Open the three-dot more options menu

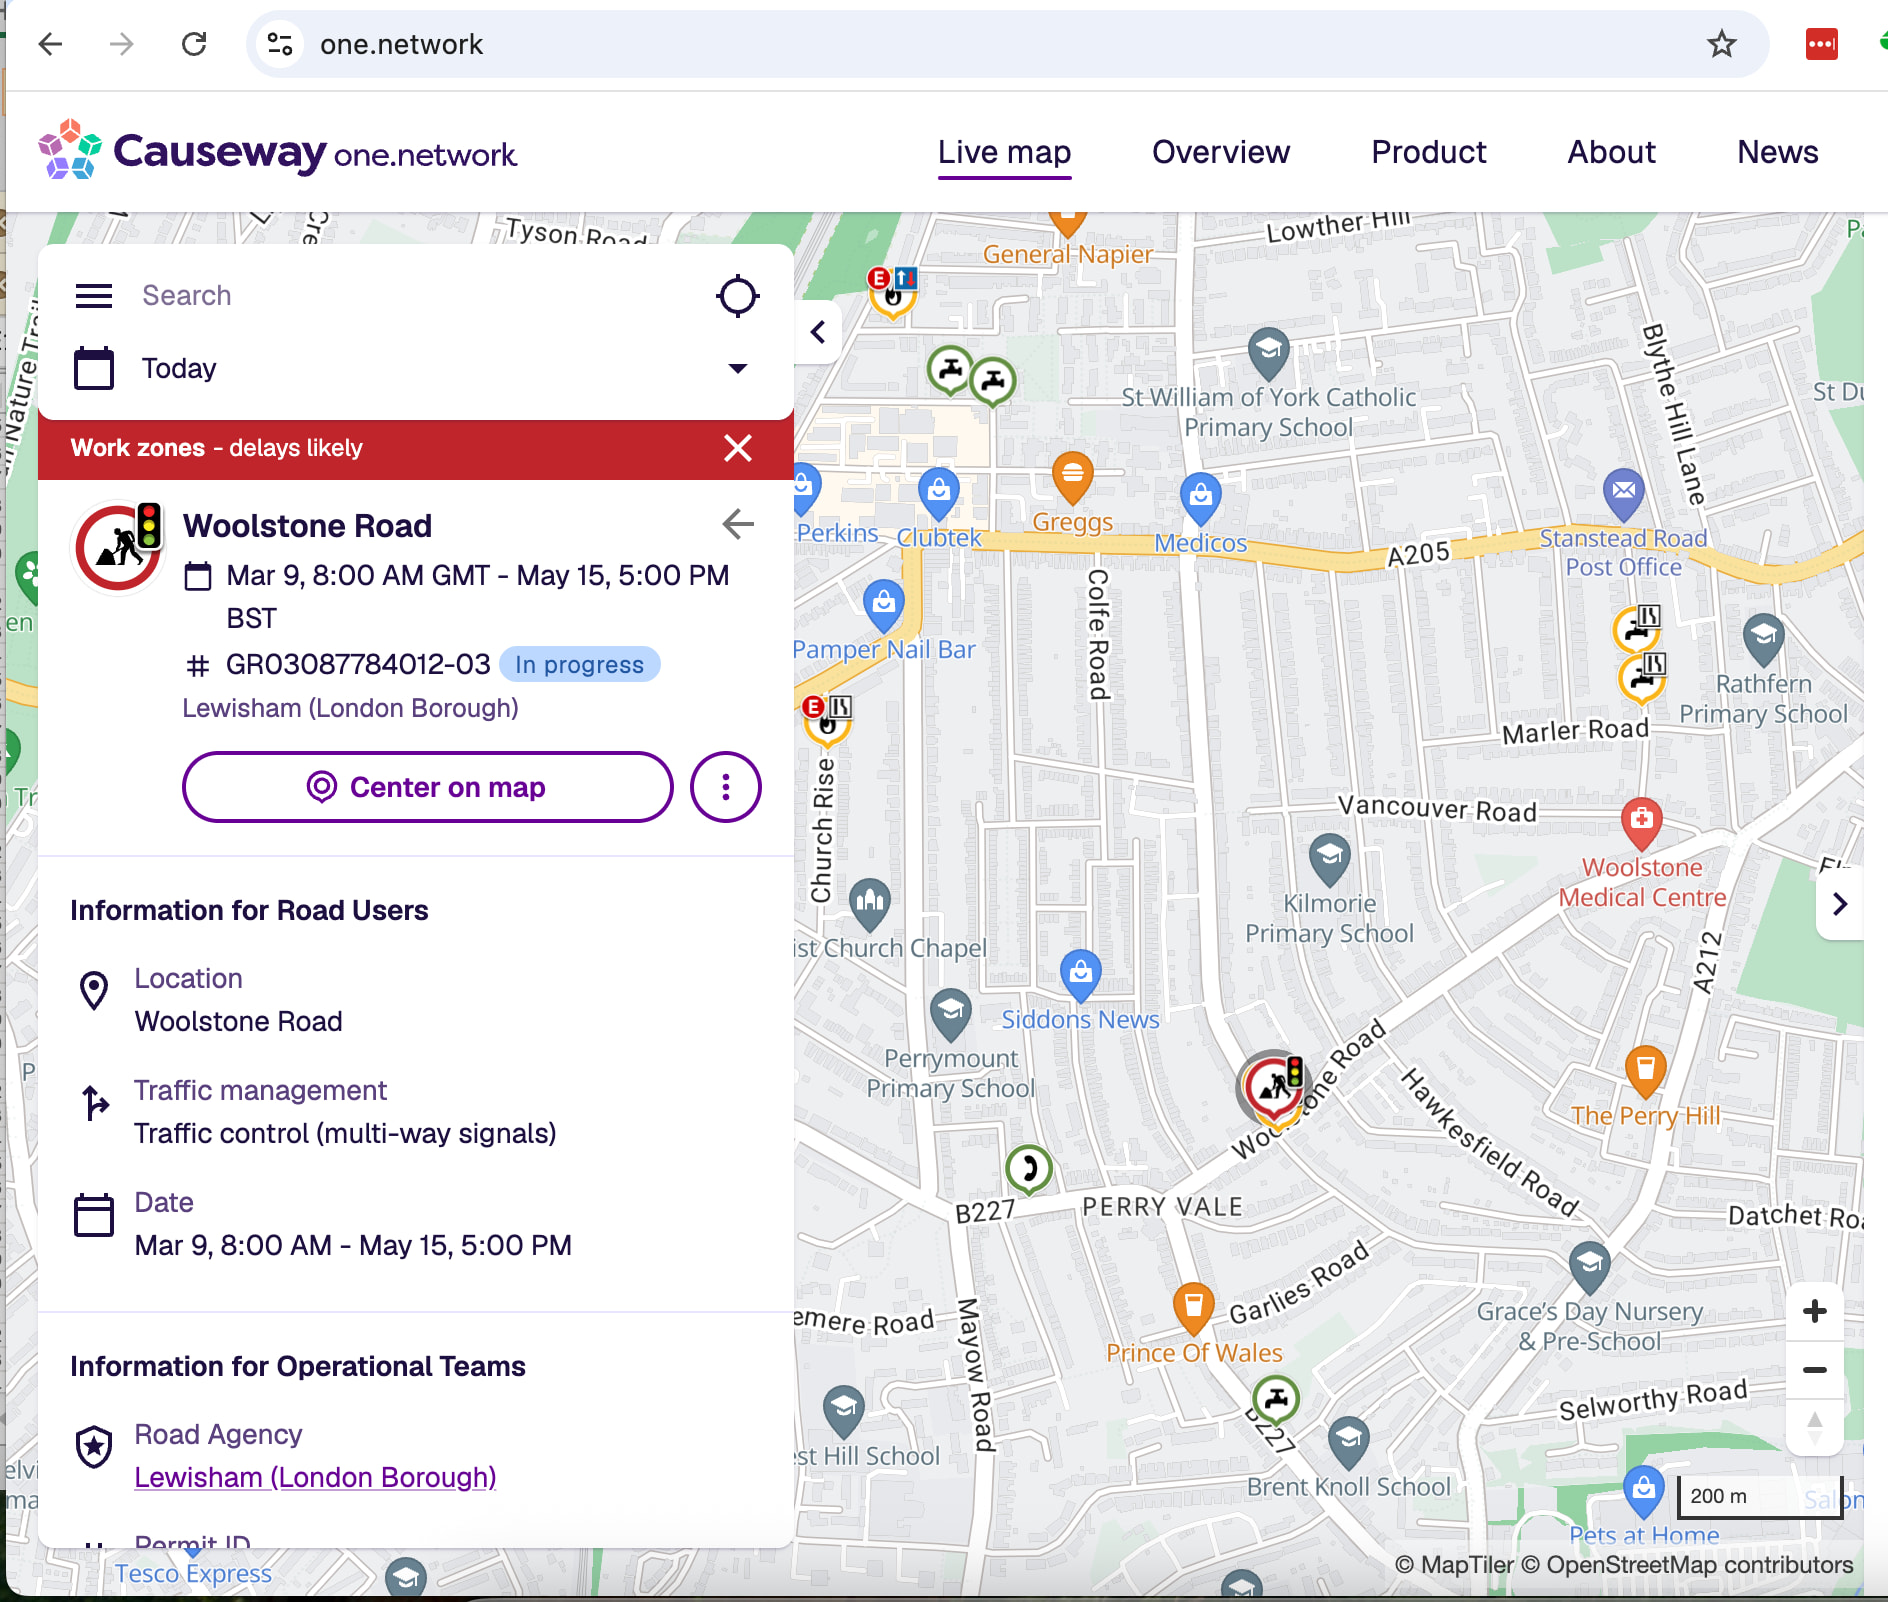point(725,787)
